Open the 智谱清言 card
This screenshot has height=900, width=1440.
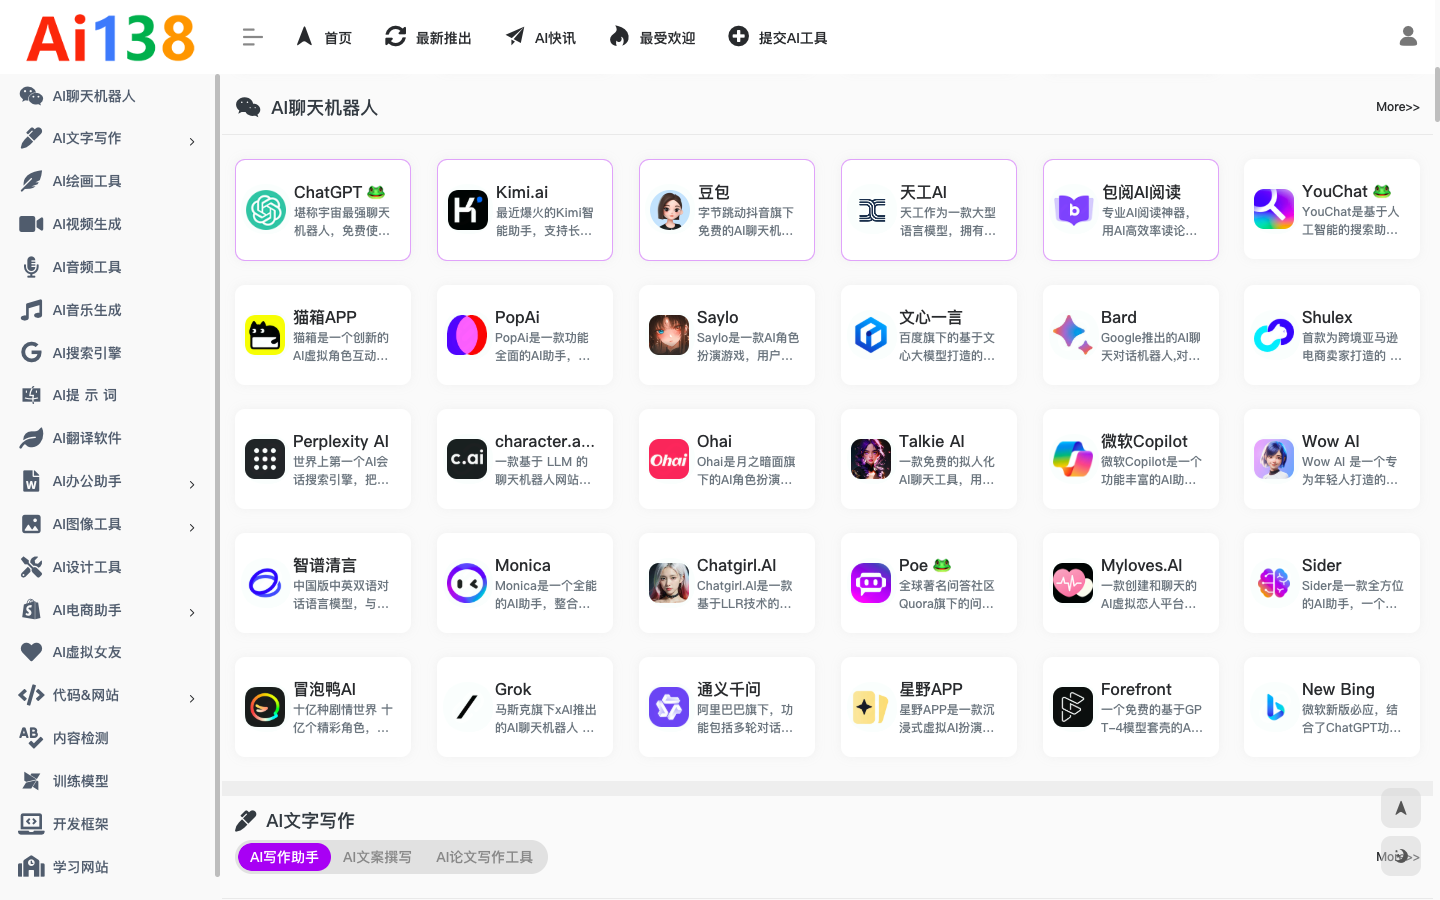click(x=323, y=583)
